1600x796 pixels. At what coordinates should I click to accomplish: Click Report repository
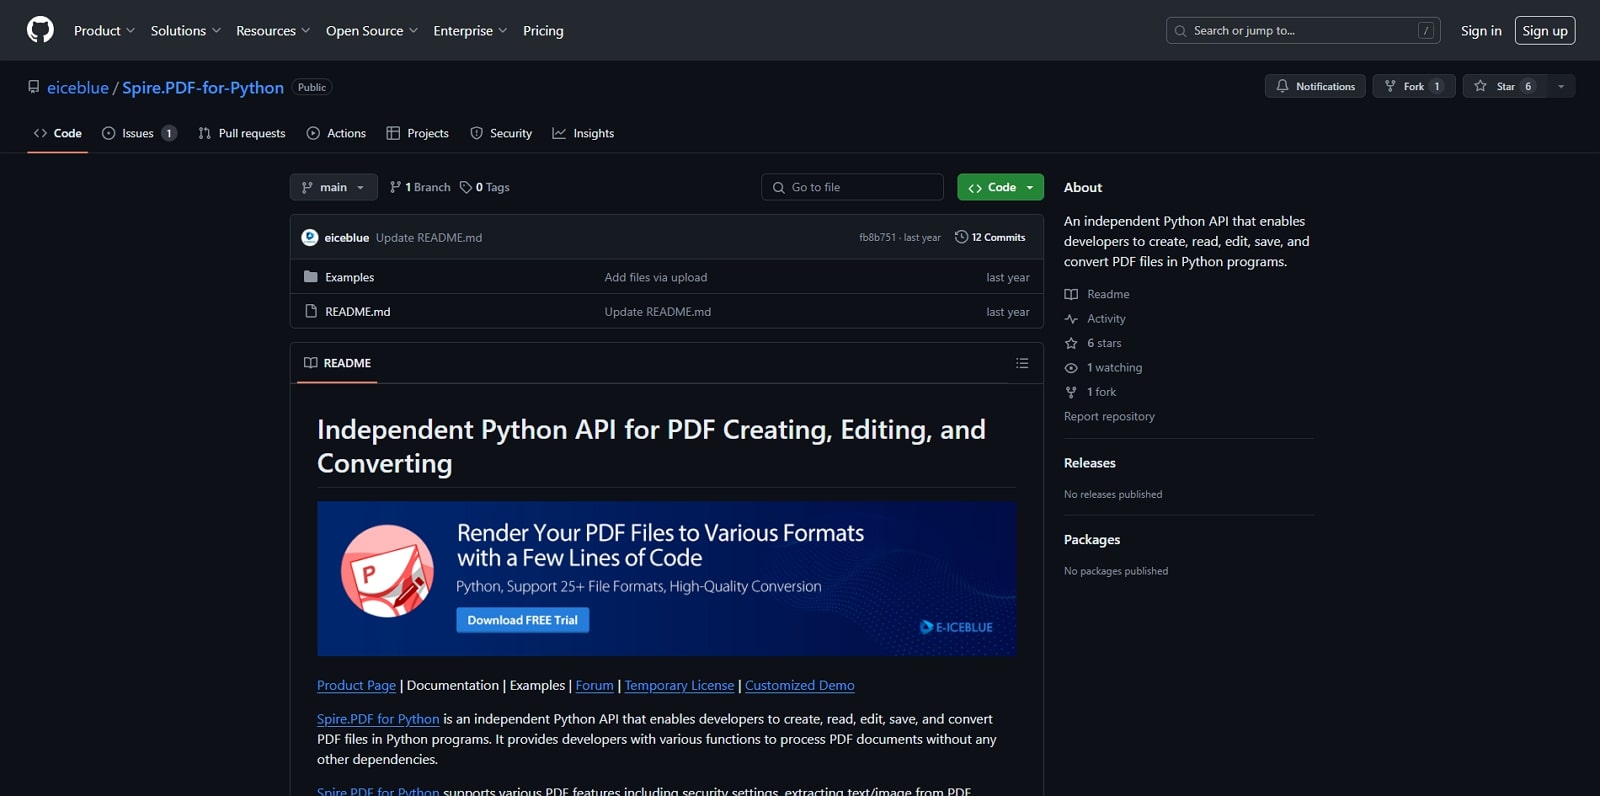[x=1109, y=416]
